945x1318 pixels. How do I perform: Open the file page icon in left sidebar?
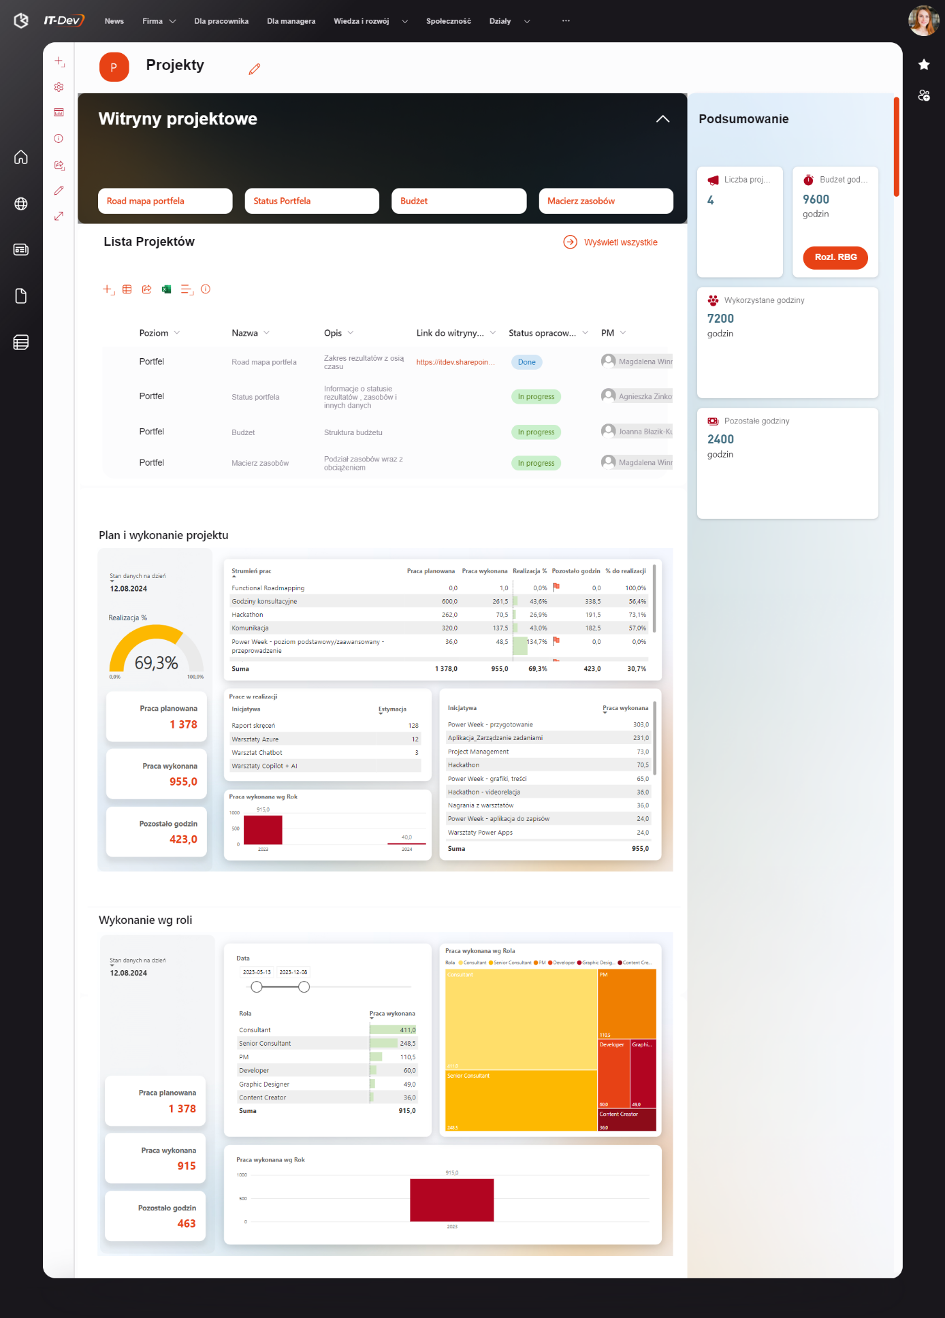21,296
